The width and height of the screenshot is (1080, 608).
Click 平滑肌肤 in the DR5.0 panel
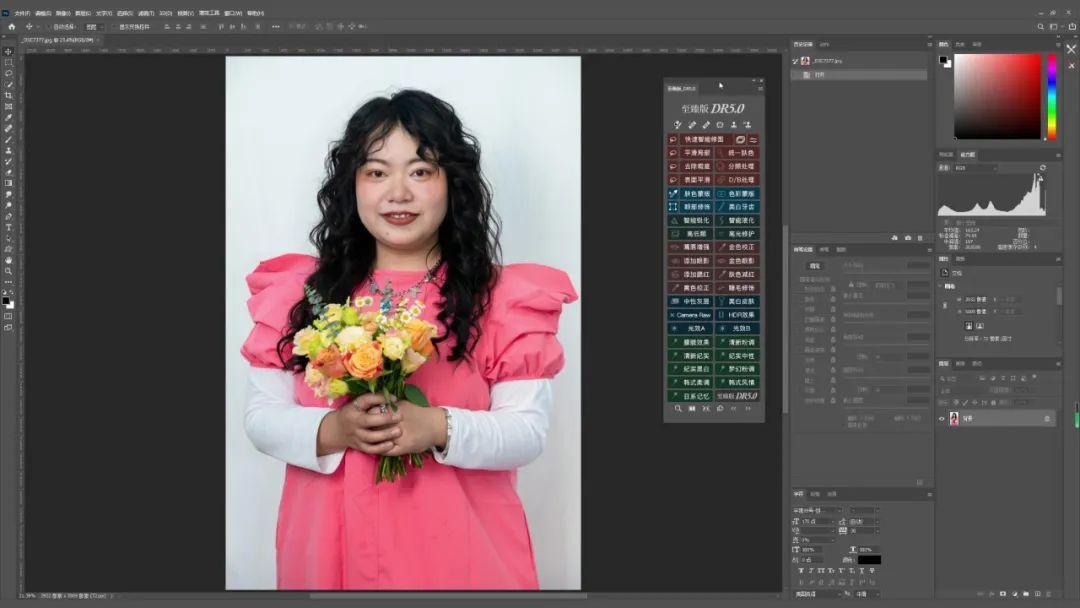700,154
